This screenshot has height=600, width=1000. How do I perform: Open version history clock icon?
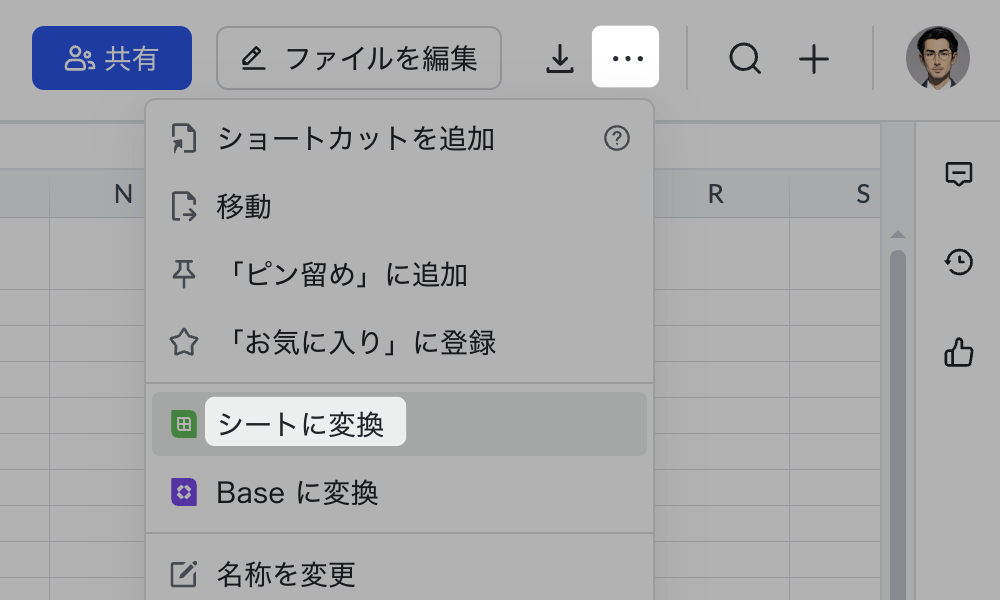[959, 262]
